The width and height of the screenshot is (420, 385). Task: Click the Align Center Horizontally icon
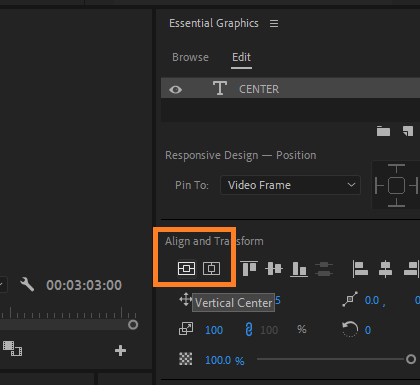[385, 269]
